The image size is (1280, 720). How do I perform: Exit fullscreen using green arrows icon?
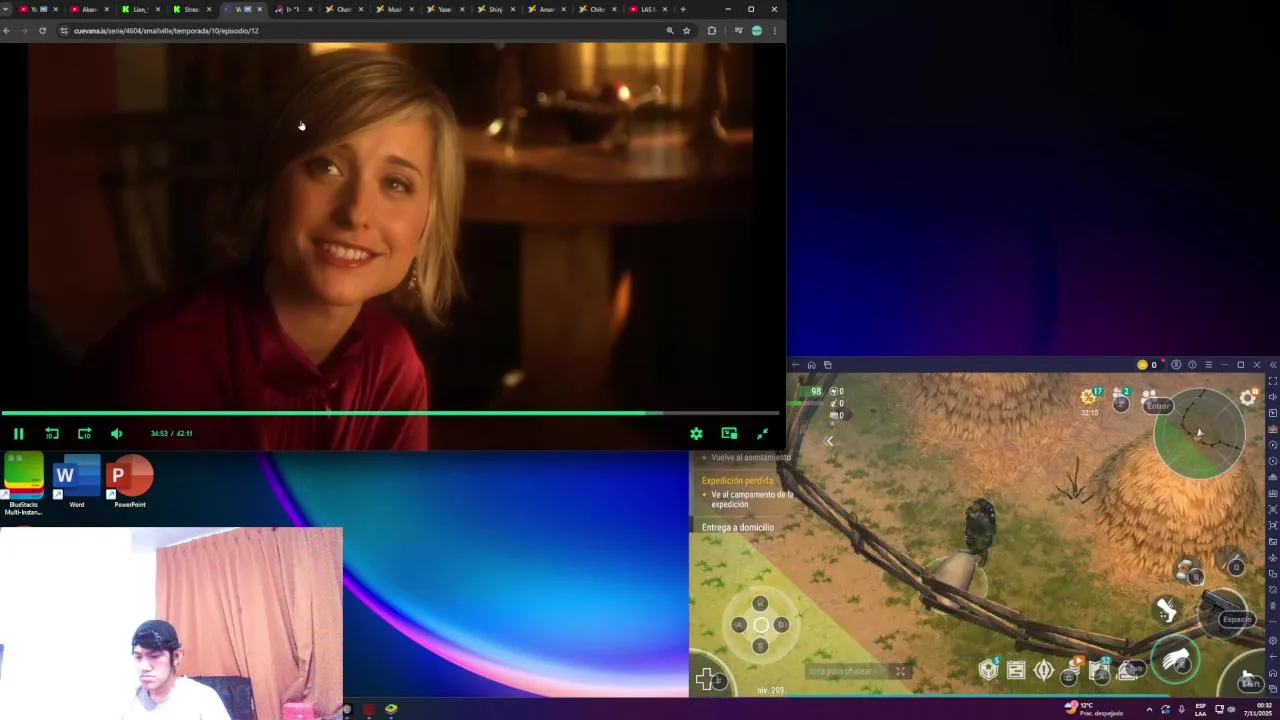762,433
